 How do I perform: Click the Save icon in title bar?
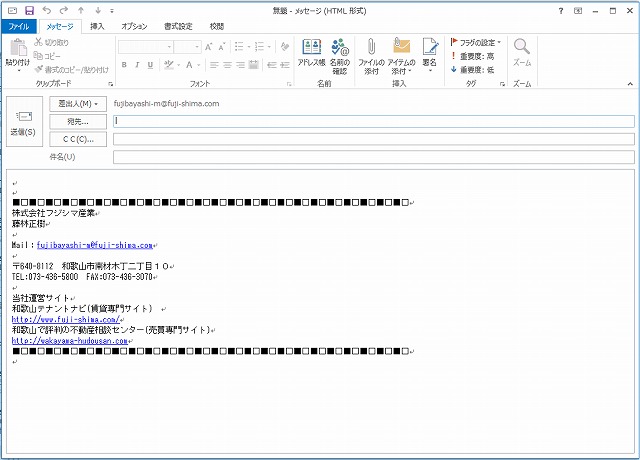[x=29, y=10]
